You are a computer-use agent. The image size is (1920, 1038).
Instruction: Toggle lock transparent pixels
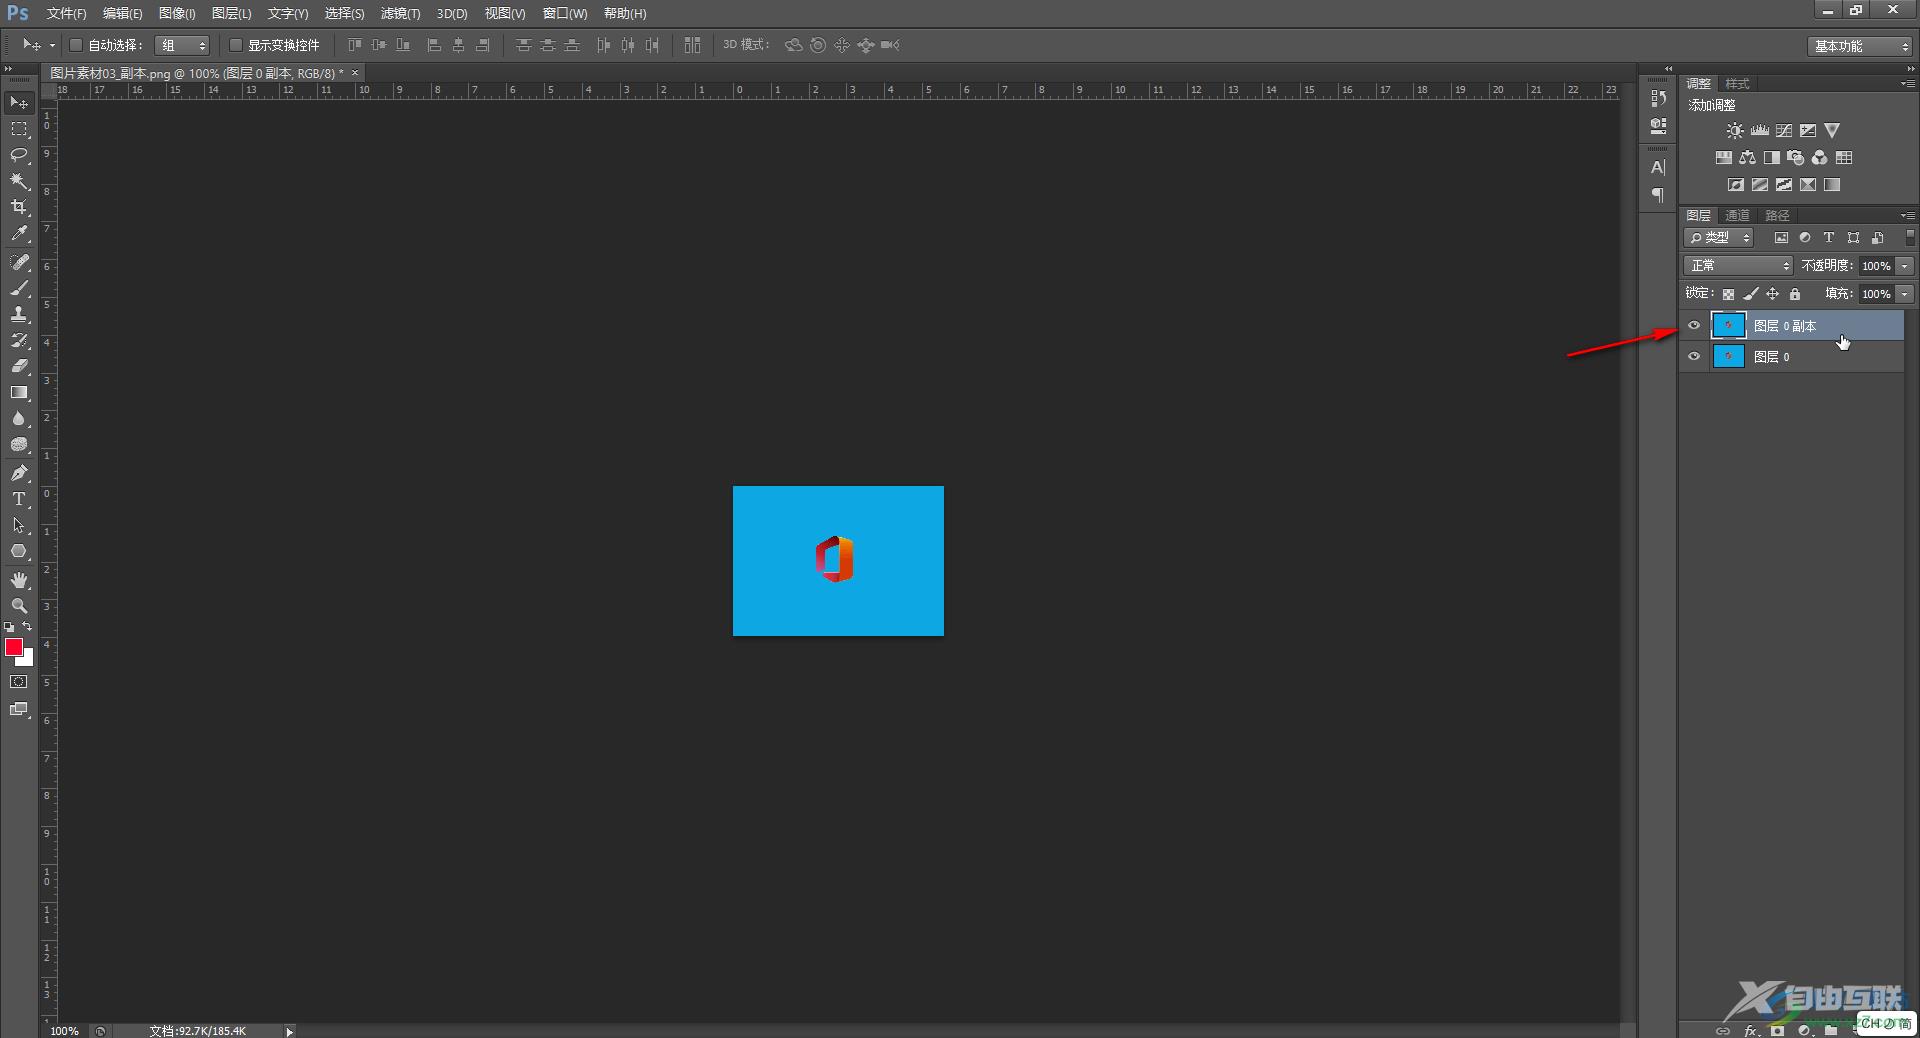pos(1728,294)
